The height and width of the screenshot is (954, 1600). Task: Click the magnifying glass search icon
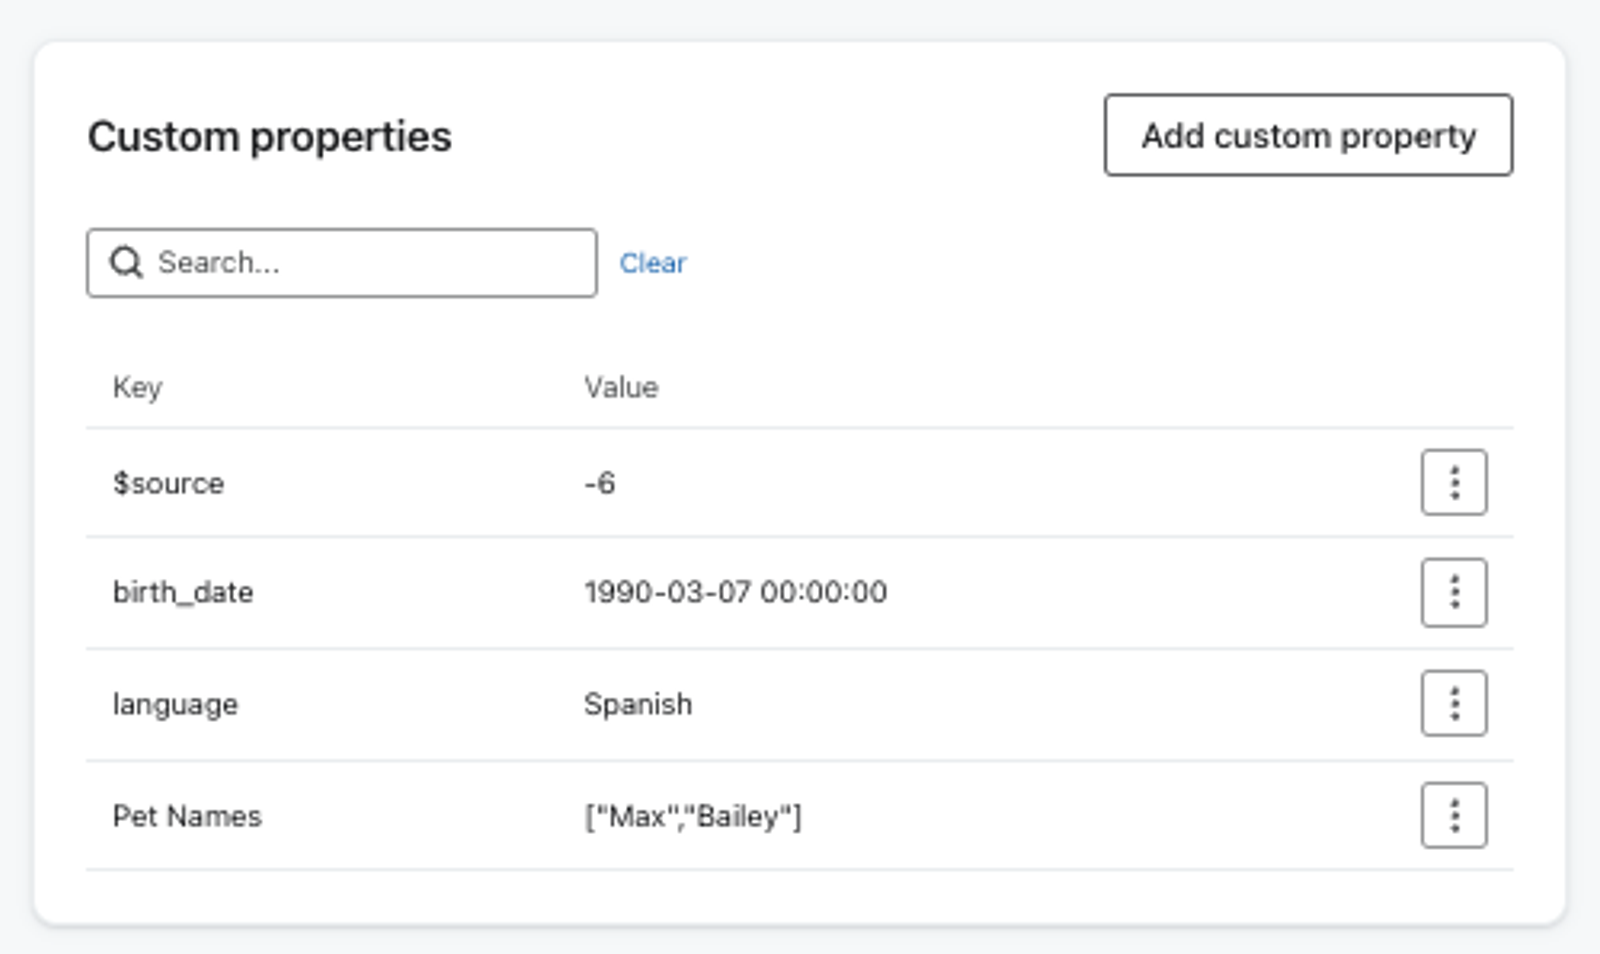tap(126, 263)
